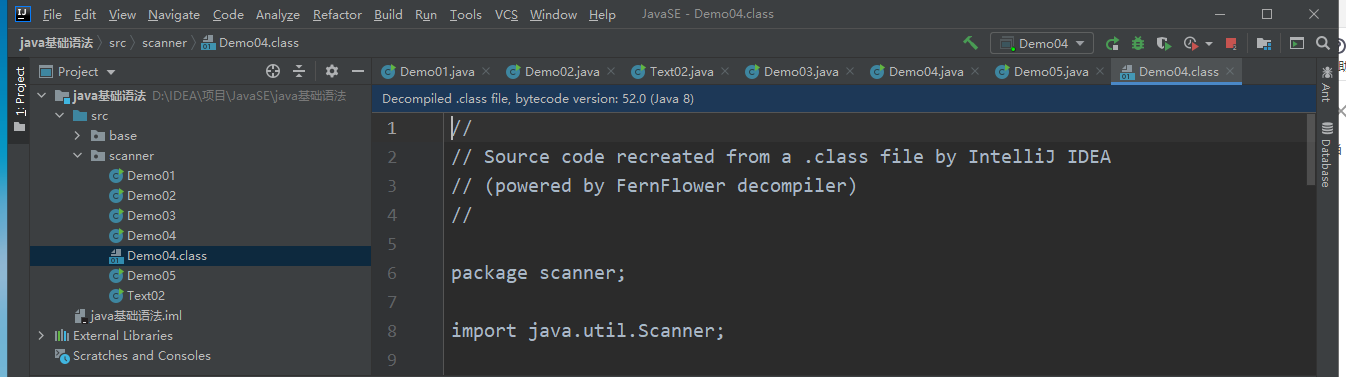Image resolution: width=1346 pixels, height=377 pixels.
Task: Open Project Structure icon in toolbar
Action: [x=1264, y=43]
